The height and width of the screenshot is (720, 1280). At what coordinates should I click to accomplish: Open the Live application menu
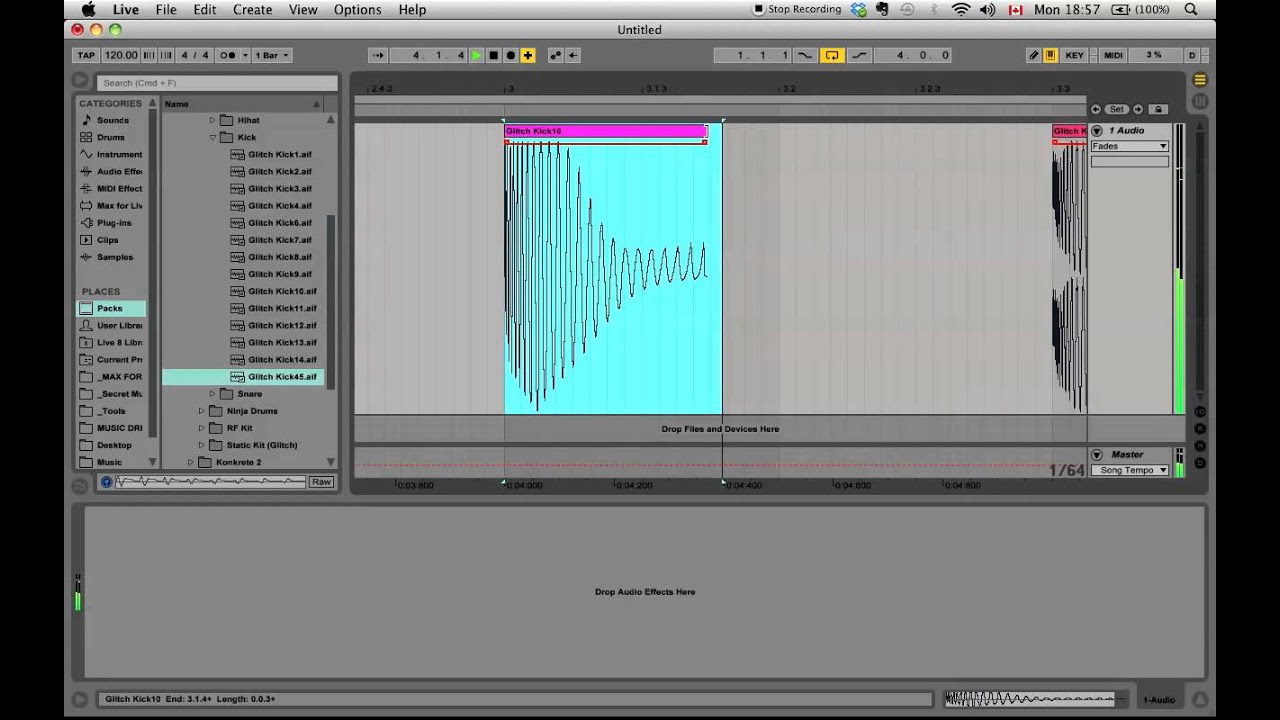point(125,9)
